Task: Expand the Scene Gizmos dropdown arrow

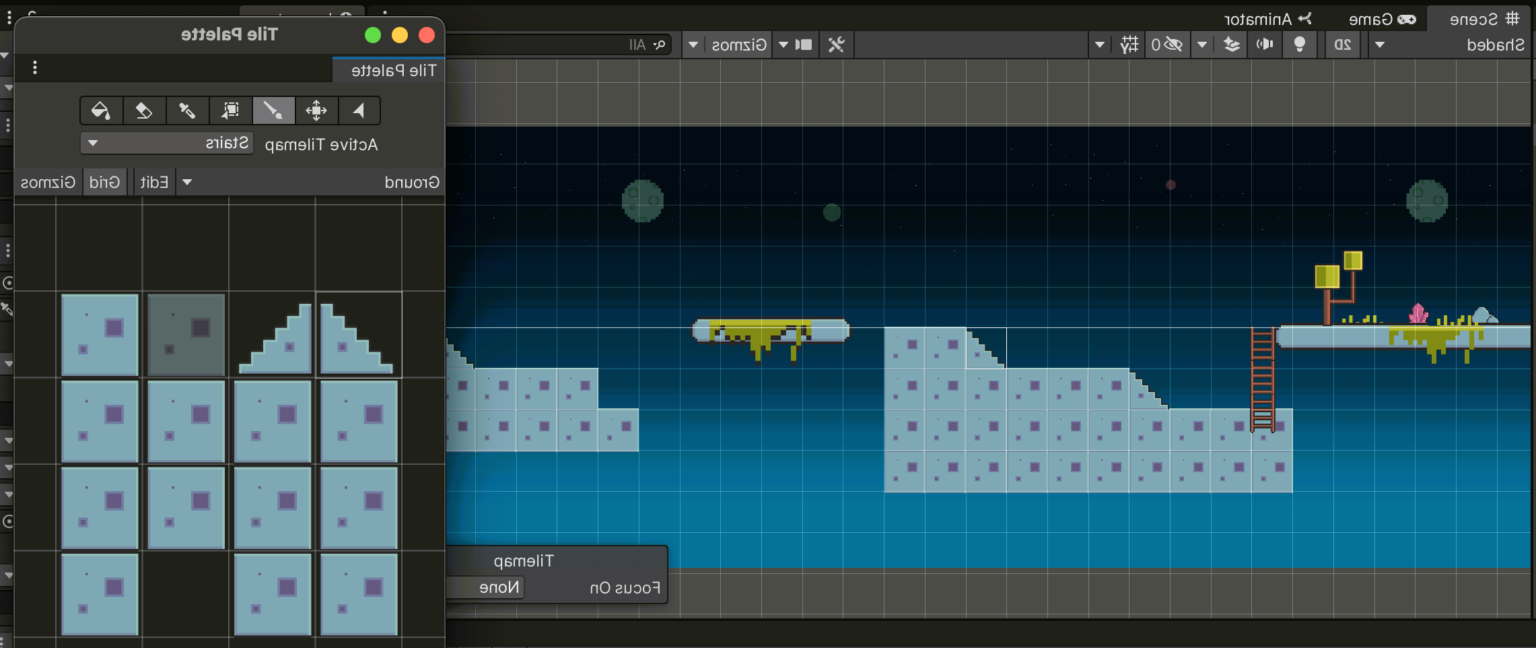Action: (x=693, y=44)
